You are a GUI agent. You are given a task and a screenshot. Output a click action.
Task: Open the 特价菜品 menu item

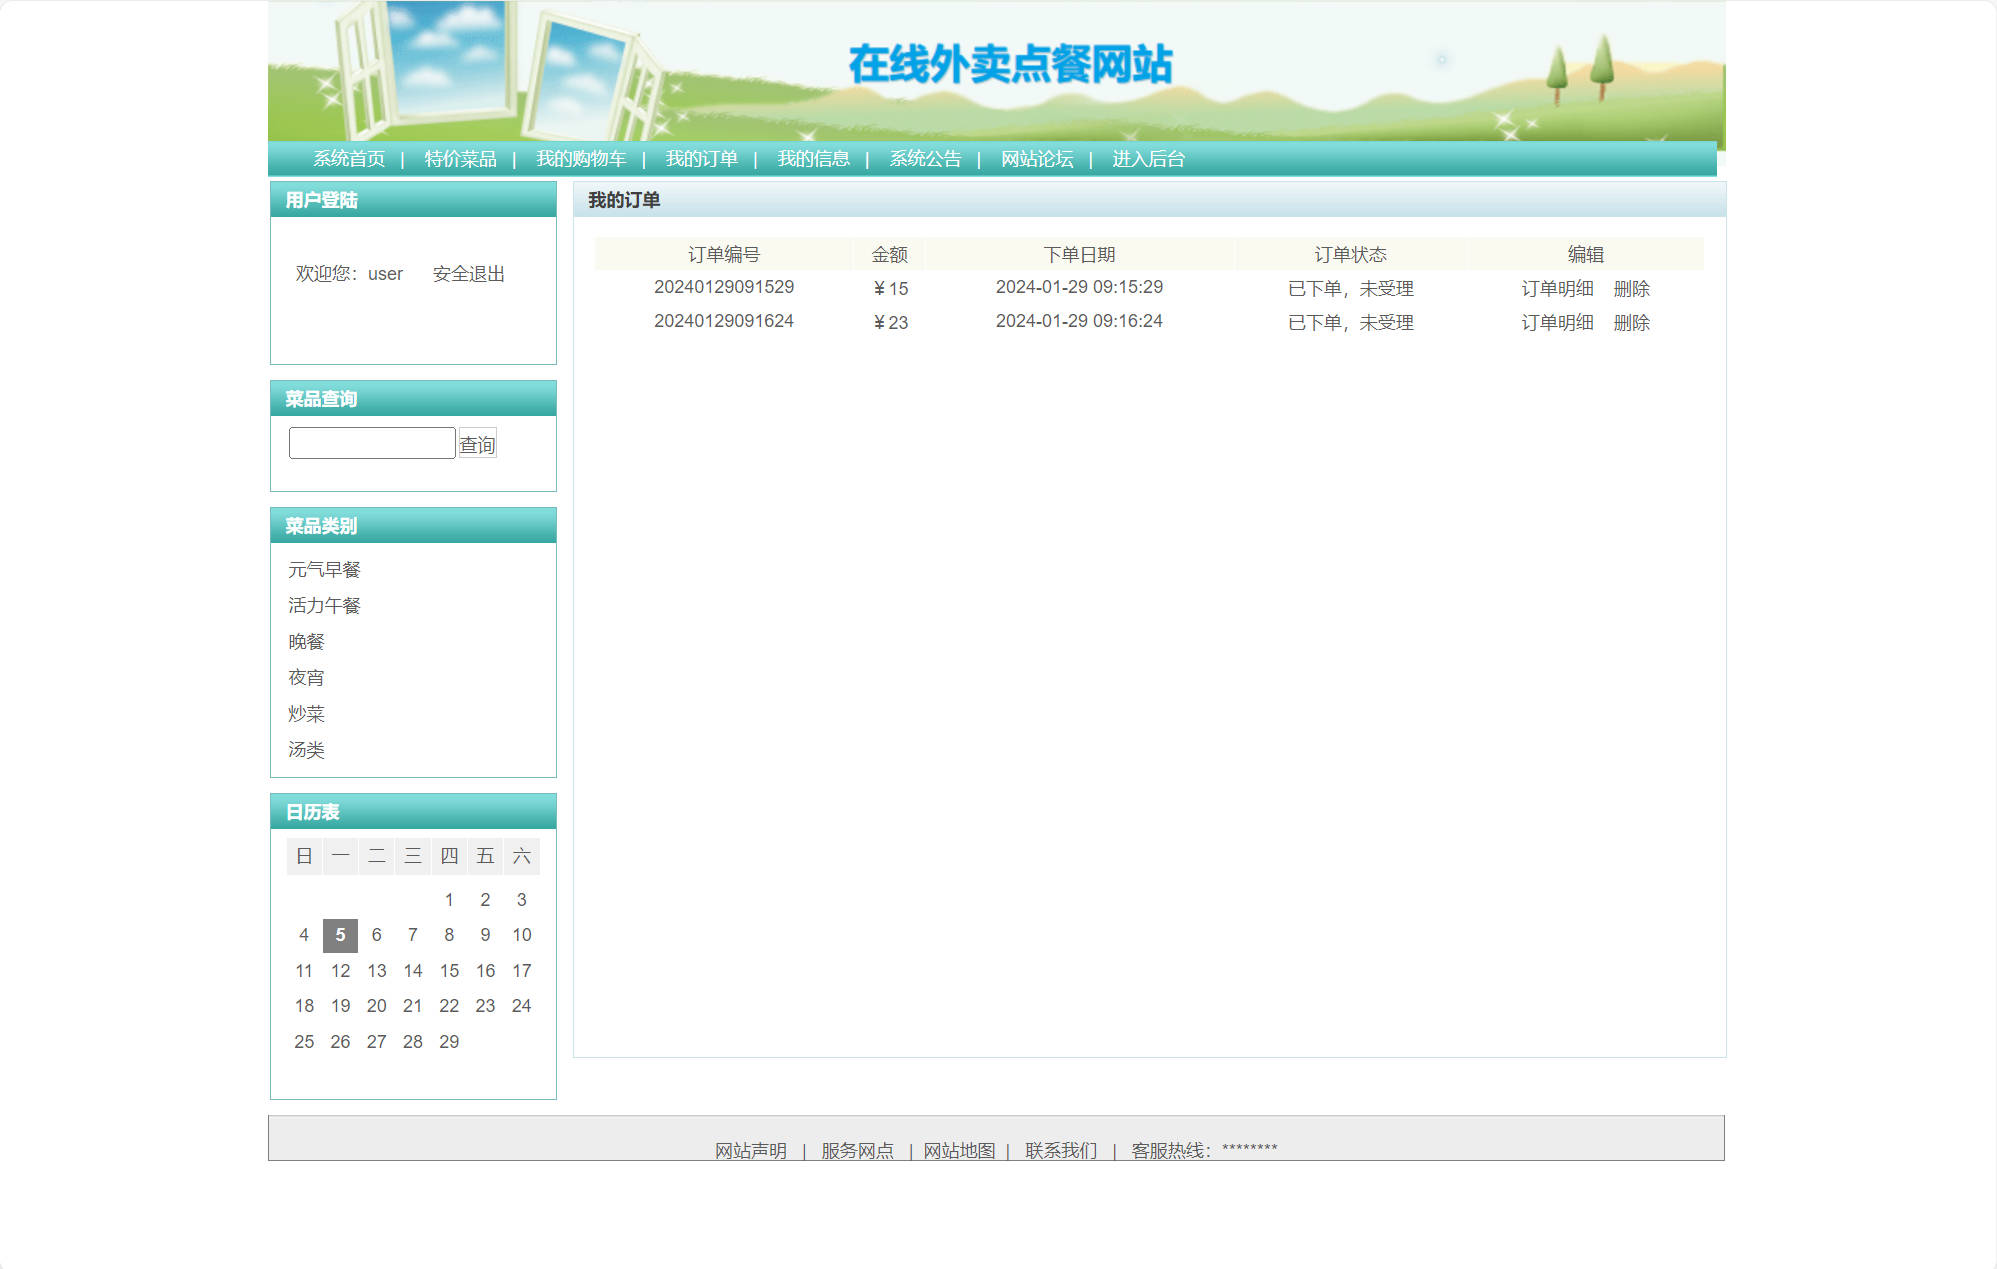pos(462,158)
